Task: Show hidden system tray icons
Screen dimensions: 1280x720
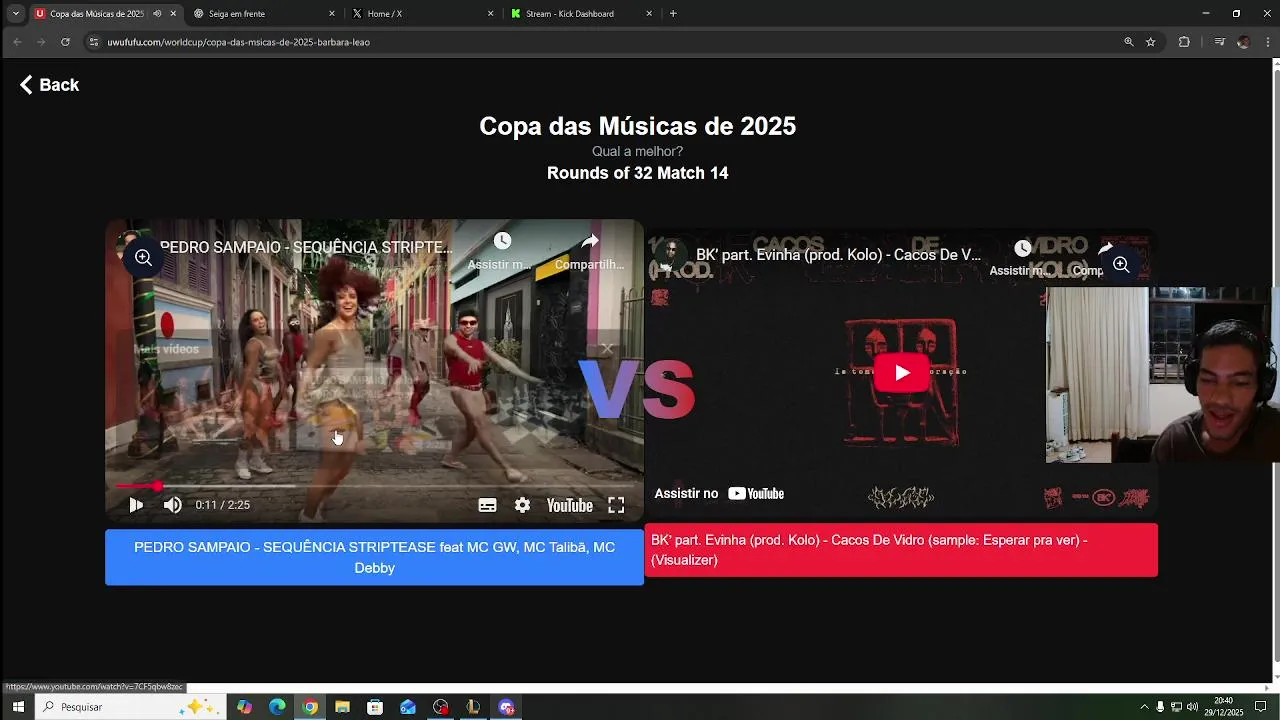Action: point(1144,707)
